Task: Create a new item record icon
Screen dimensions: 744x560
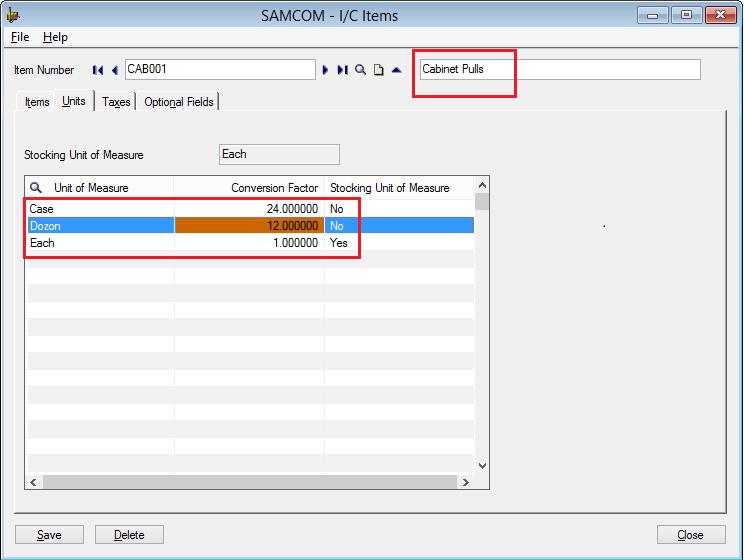Action: point(379,70)
